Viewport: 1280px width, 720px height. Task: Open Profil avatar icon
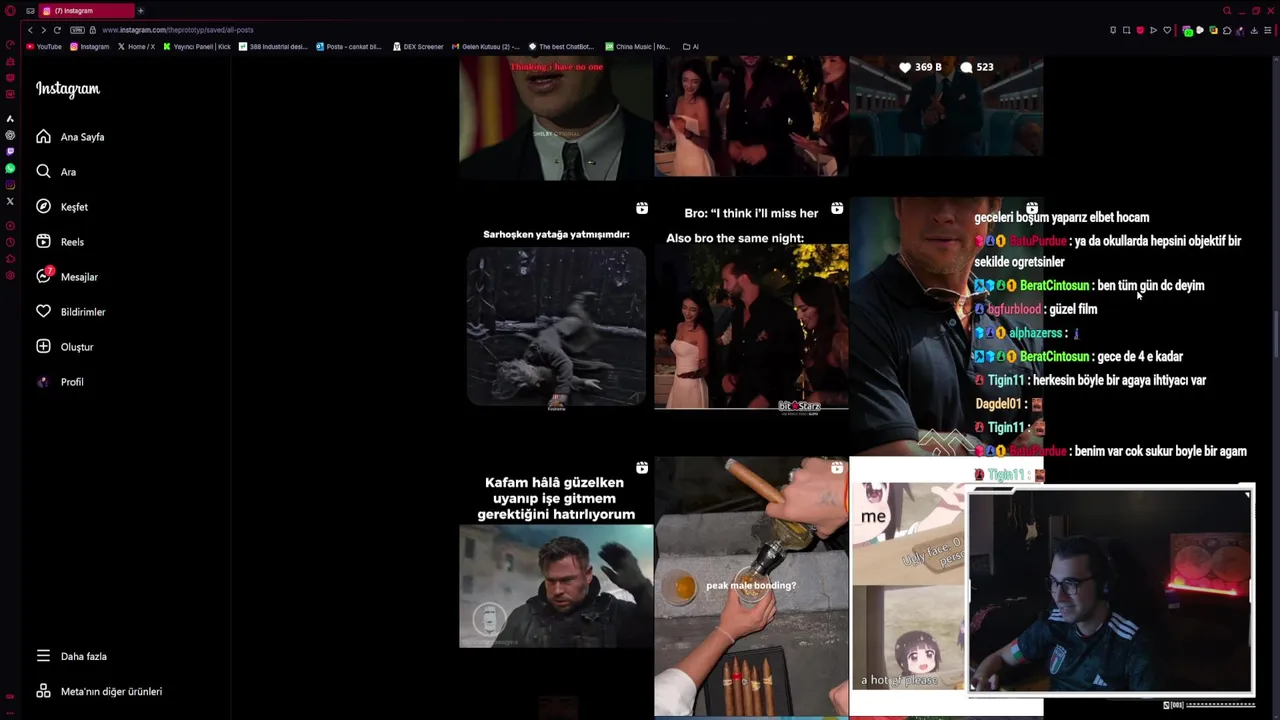(x=43, y=381)
